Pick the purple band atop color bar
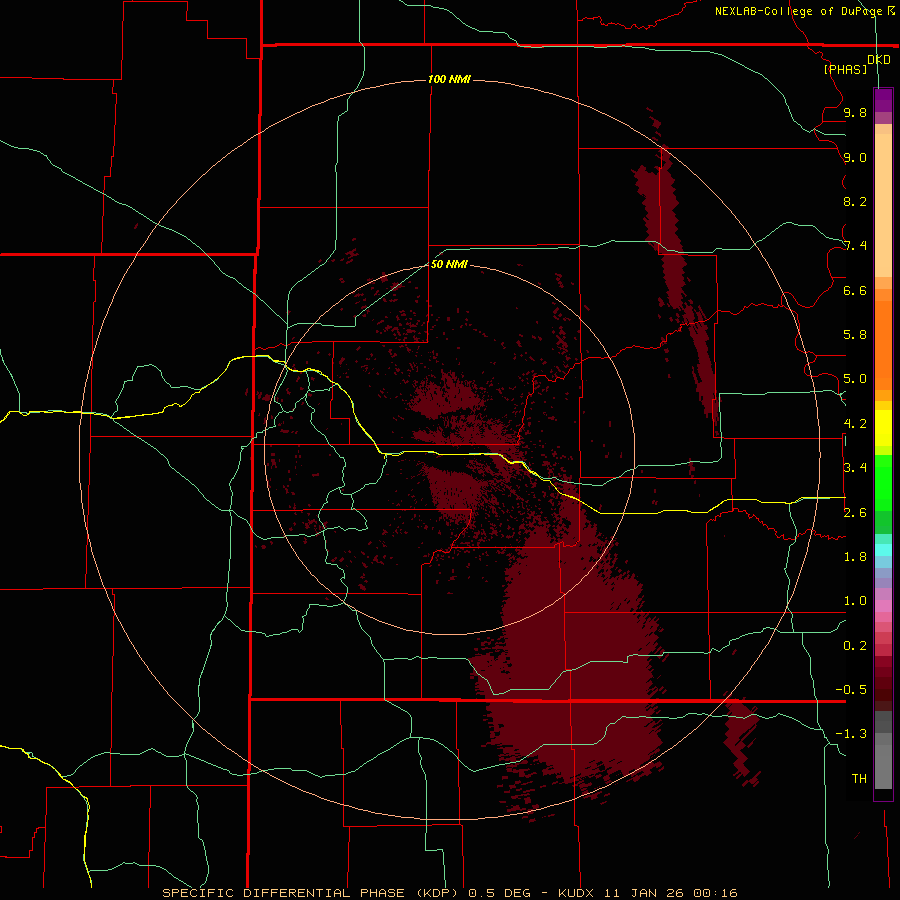Screen dimensions: 900x900 coord(883,100)
